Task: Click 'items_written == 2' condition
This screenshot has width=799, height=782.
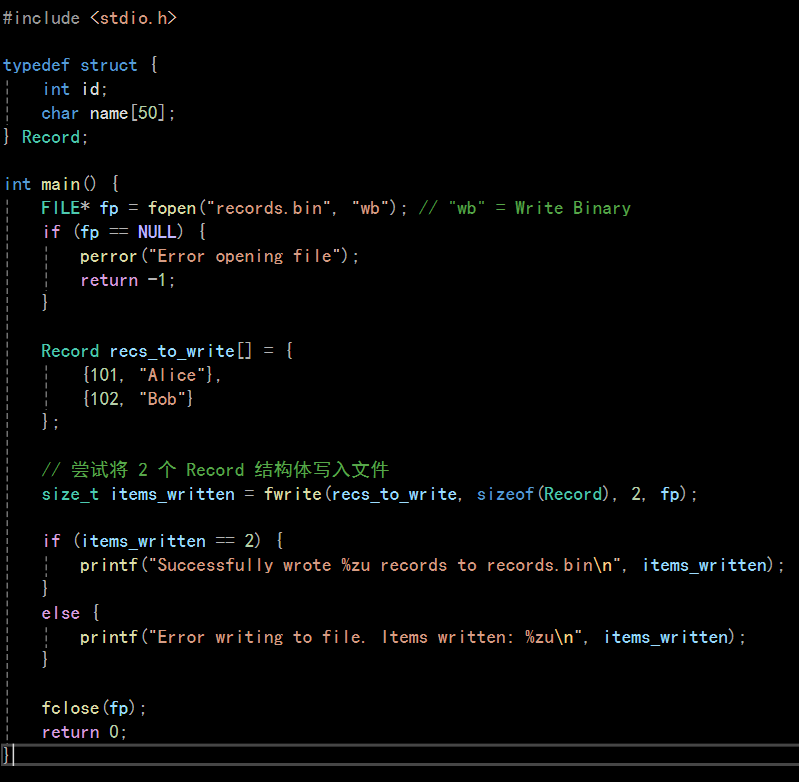Action: tap(167, 541)
